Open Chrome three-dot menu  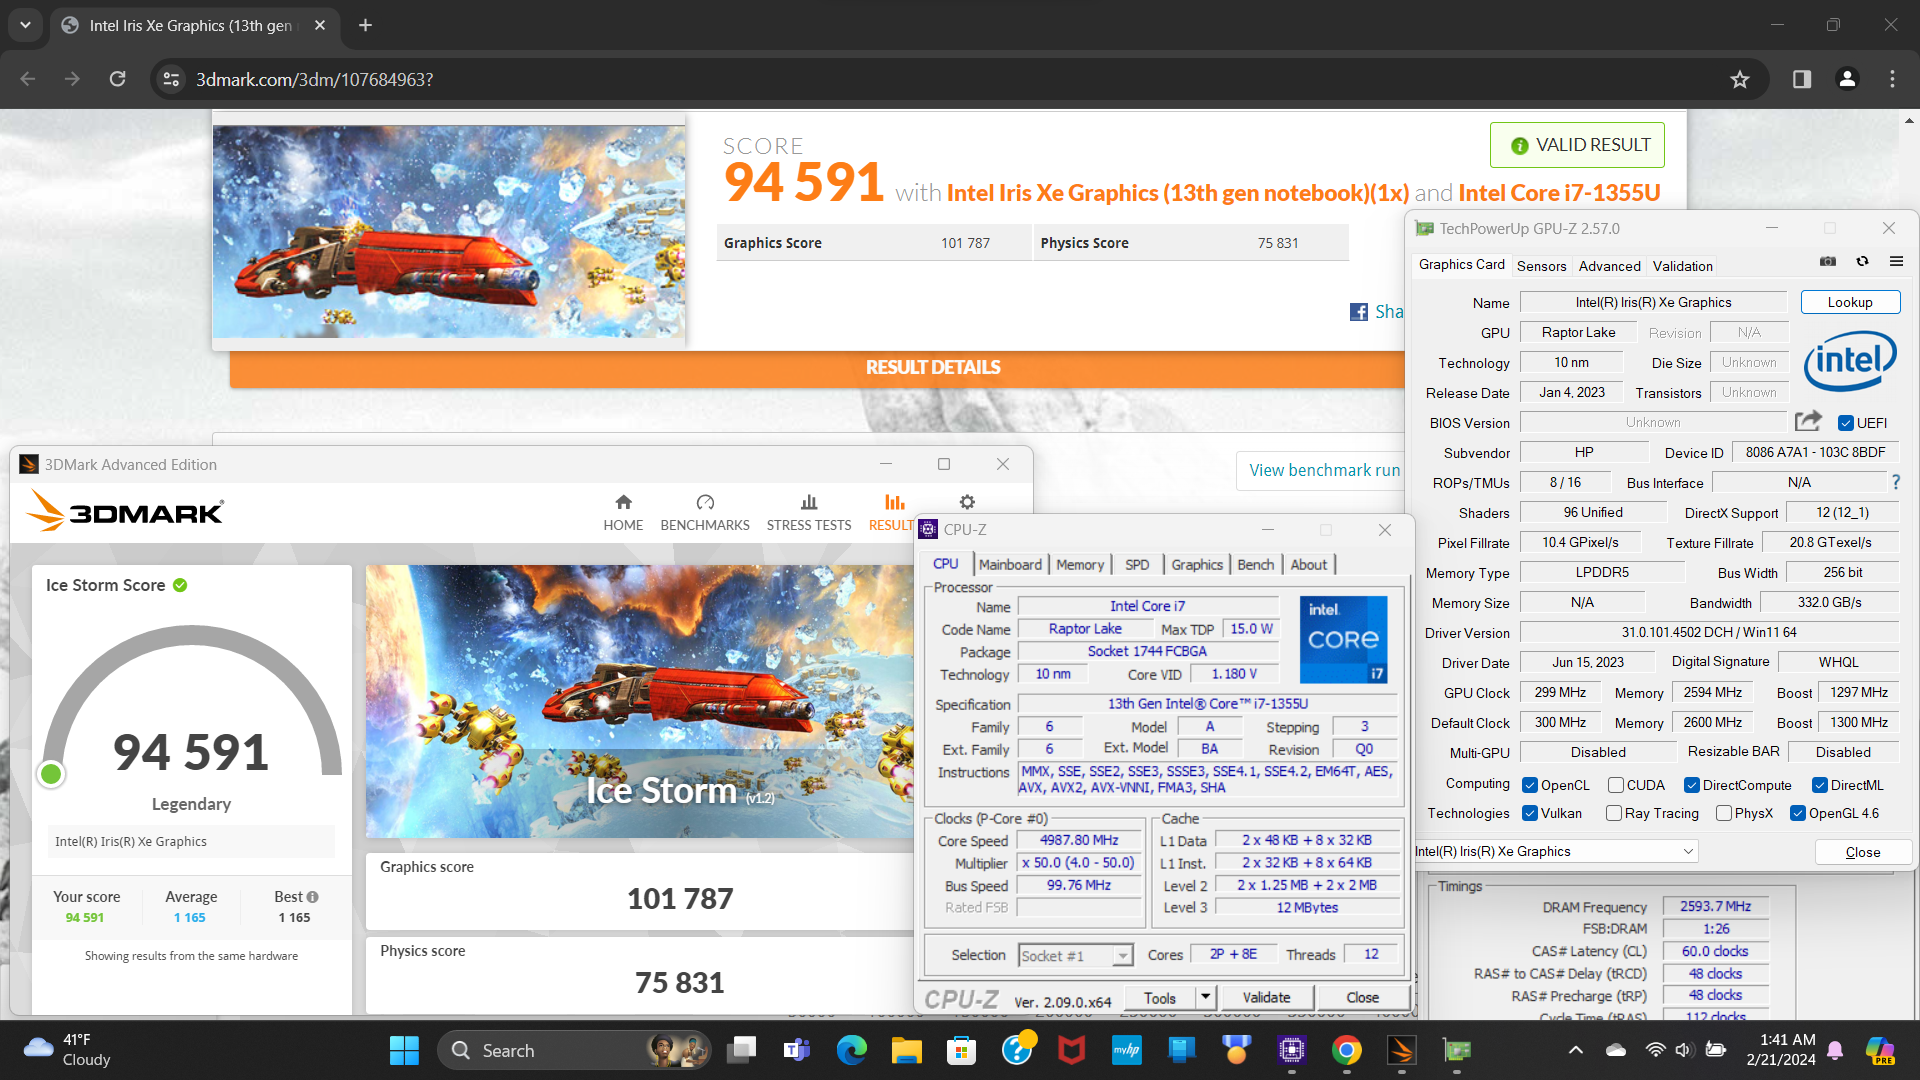1892,79
